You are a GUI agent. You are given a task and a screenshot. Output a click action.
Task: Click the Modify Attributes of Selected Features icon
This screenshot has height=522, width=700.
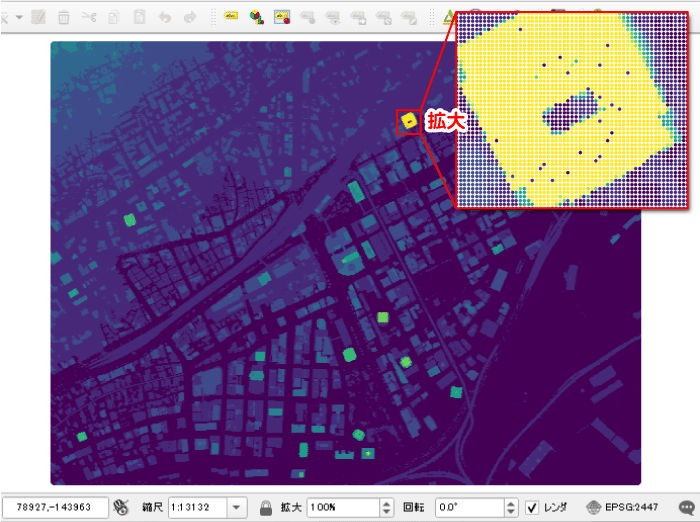point(38,17)
